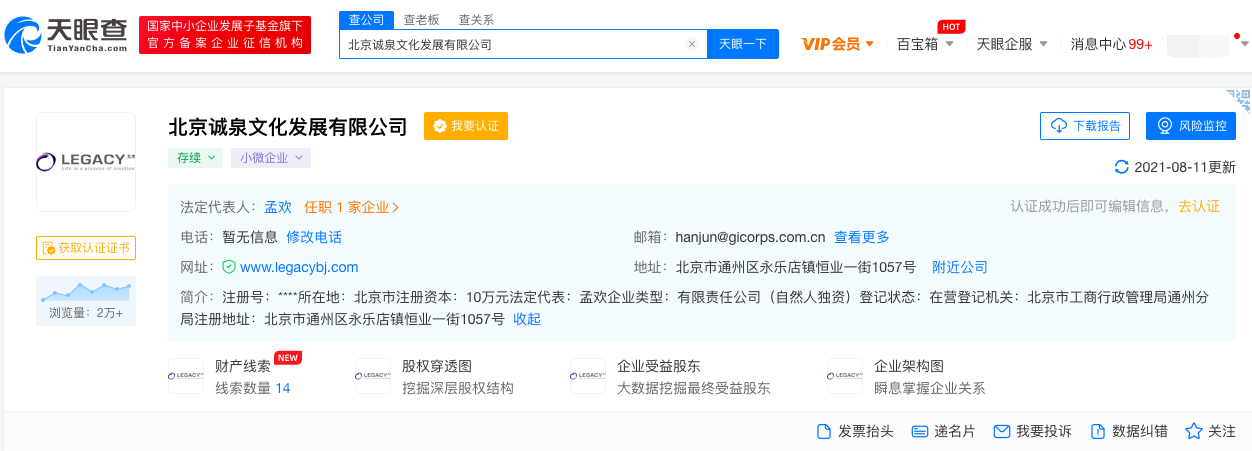The width and height of the screenshot is (1252, 451).
Task: Click the QR code corner icon
Action: 1239,99
